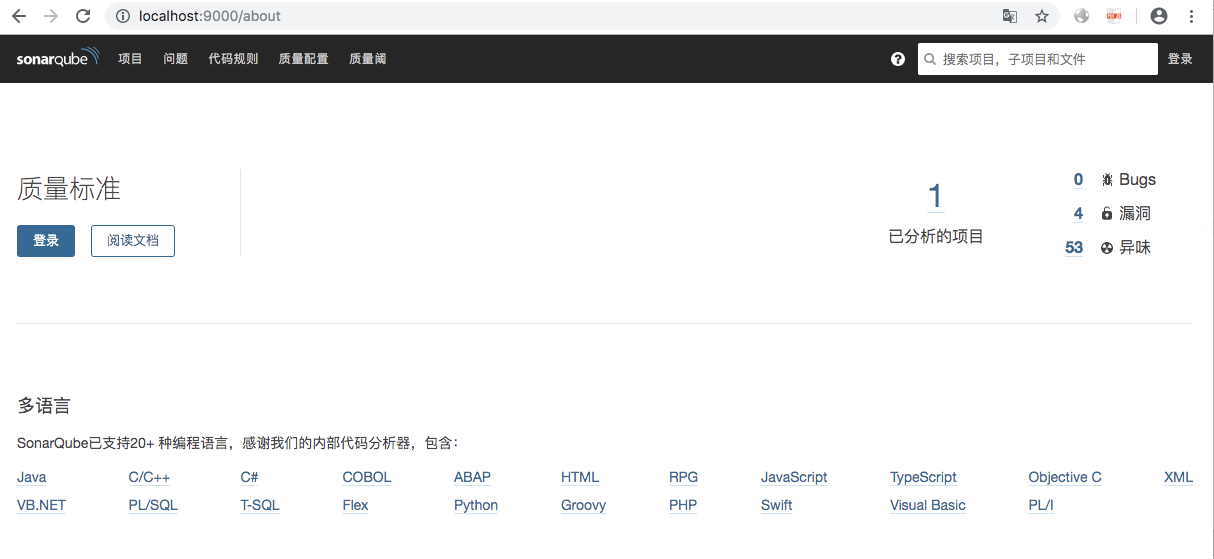This screenshot has width=1214, height=559.
Task: Open the Swift language link
Action: pos(776,506)
